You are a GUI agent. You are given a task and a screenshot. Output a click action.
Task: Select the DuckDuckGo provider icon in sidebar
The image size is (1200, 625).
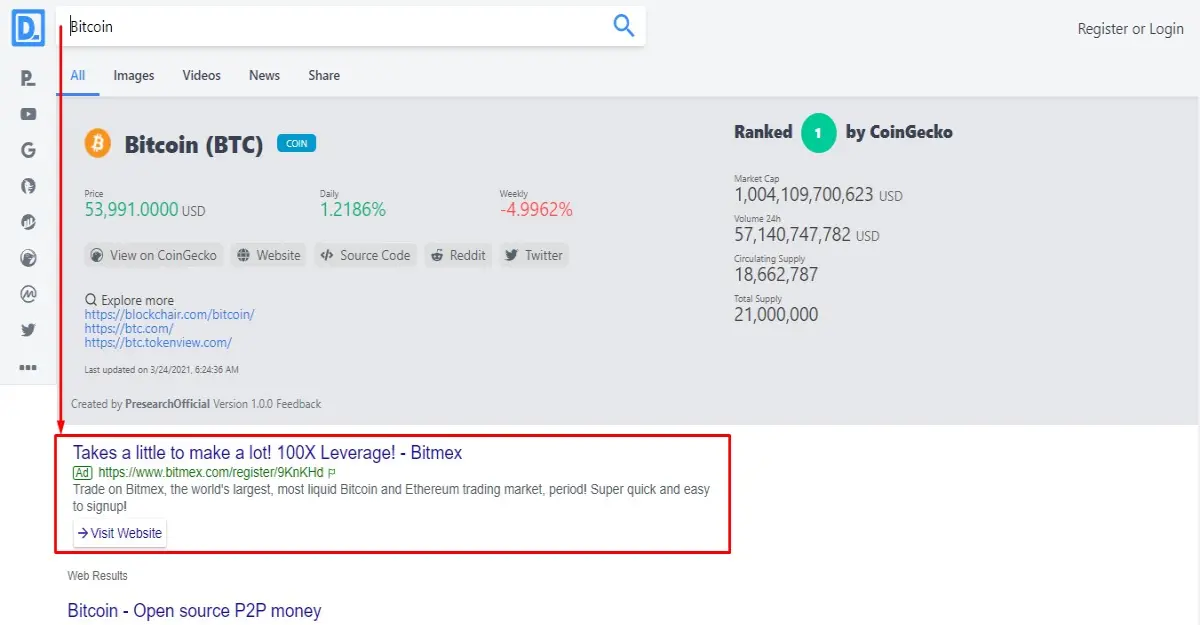click(x=28, y=186)
